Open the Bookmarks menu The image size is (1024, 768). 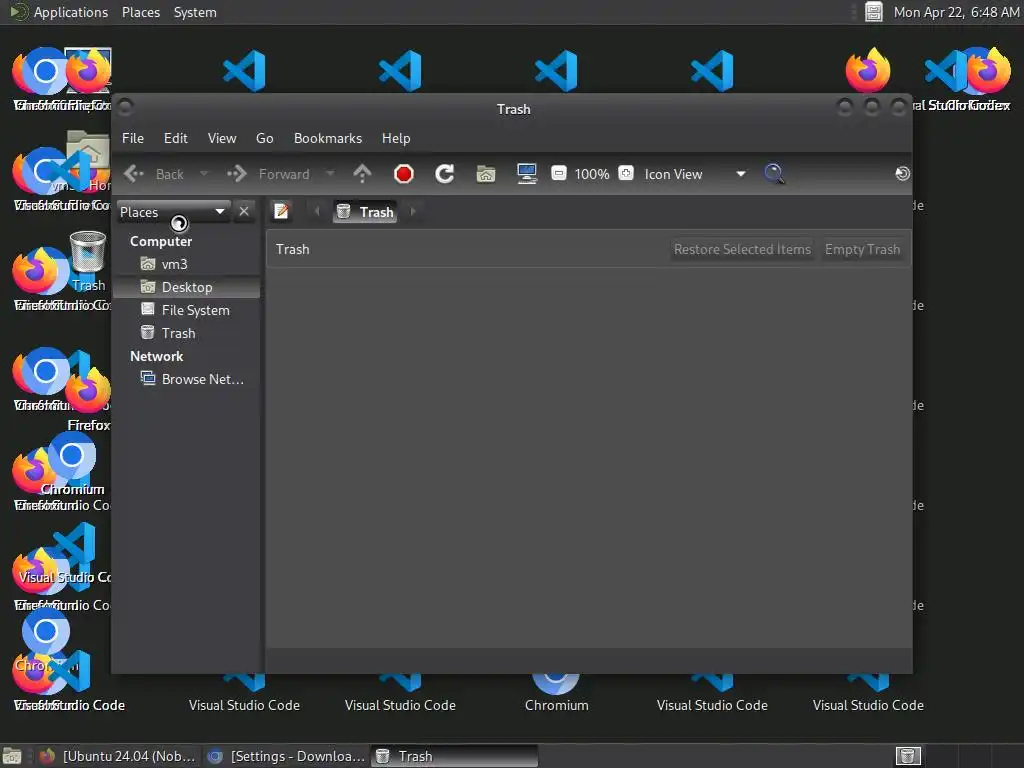click(328, 138)
